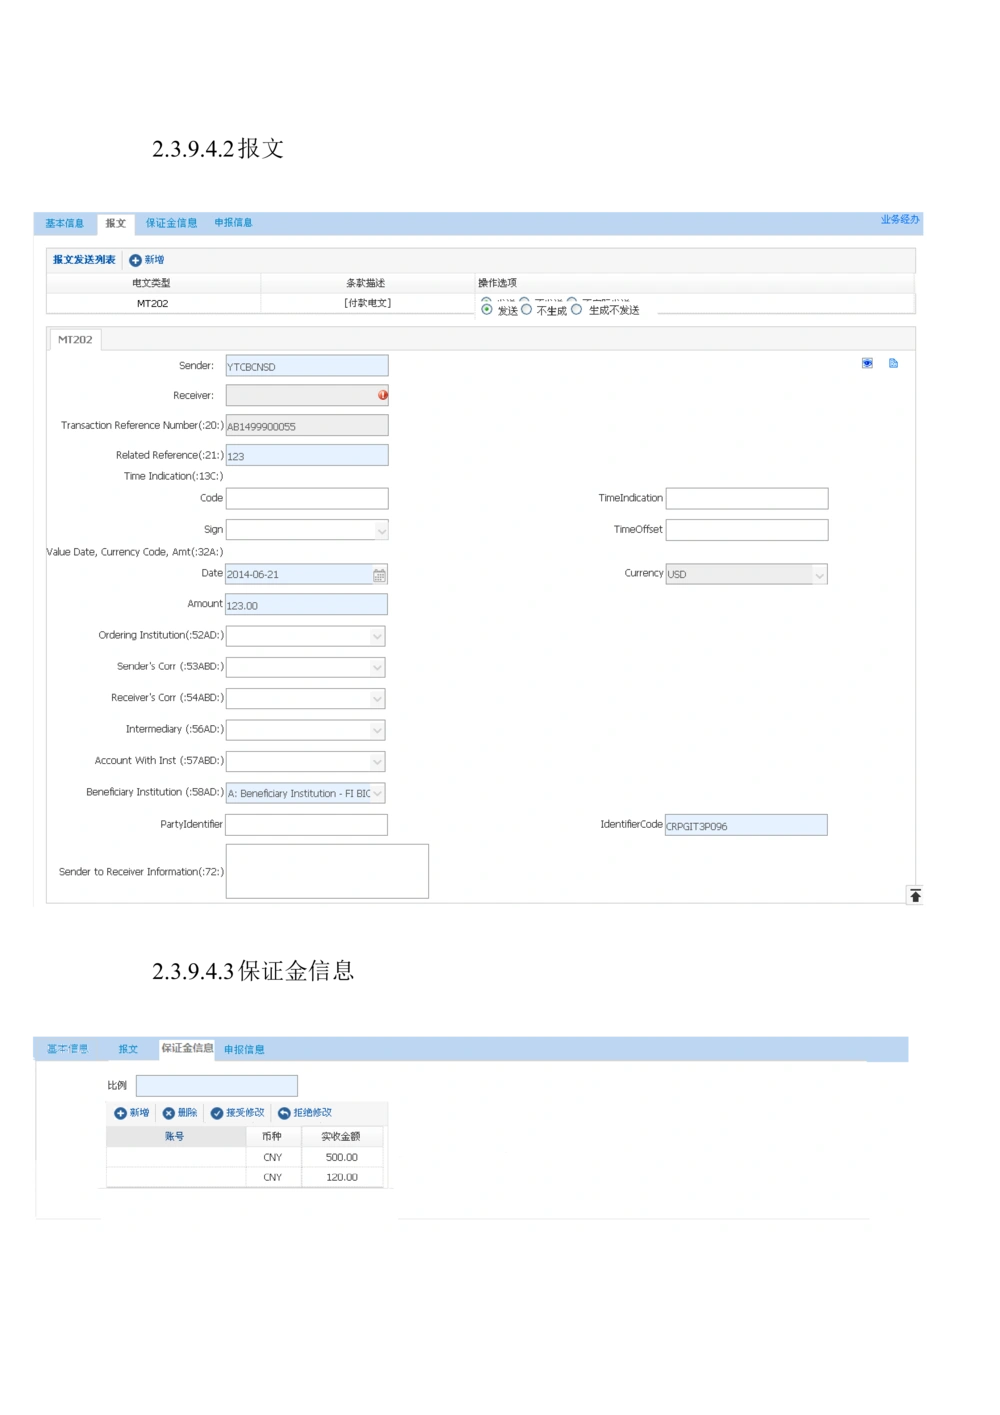Click the 报文发送列表 header label
Screen dimensions: 1000x1415
click(x=84, y=260)
